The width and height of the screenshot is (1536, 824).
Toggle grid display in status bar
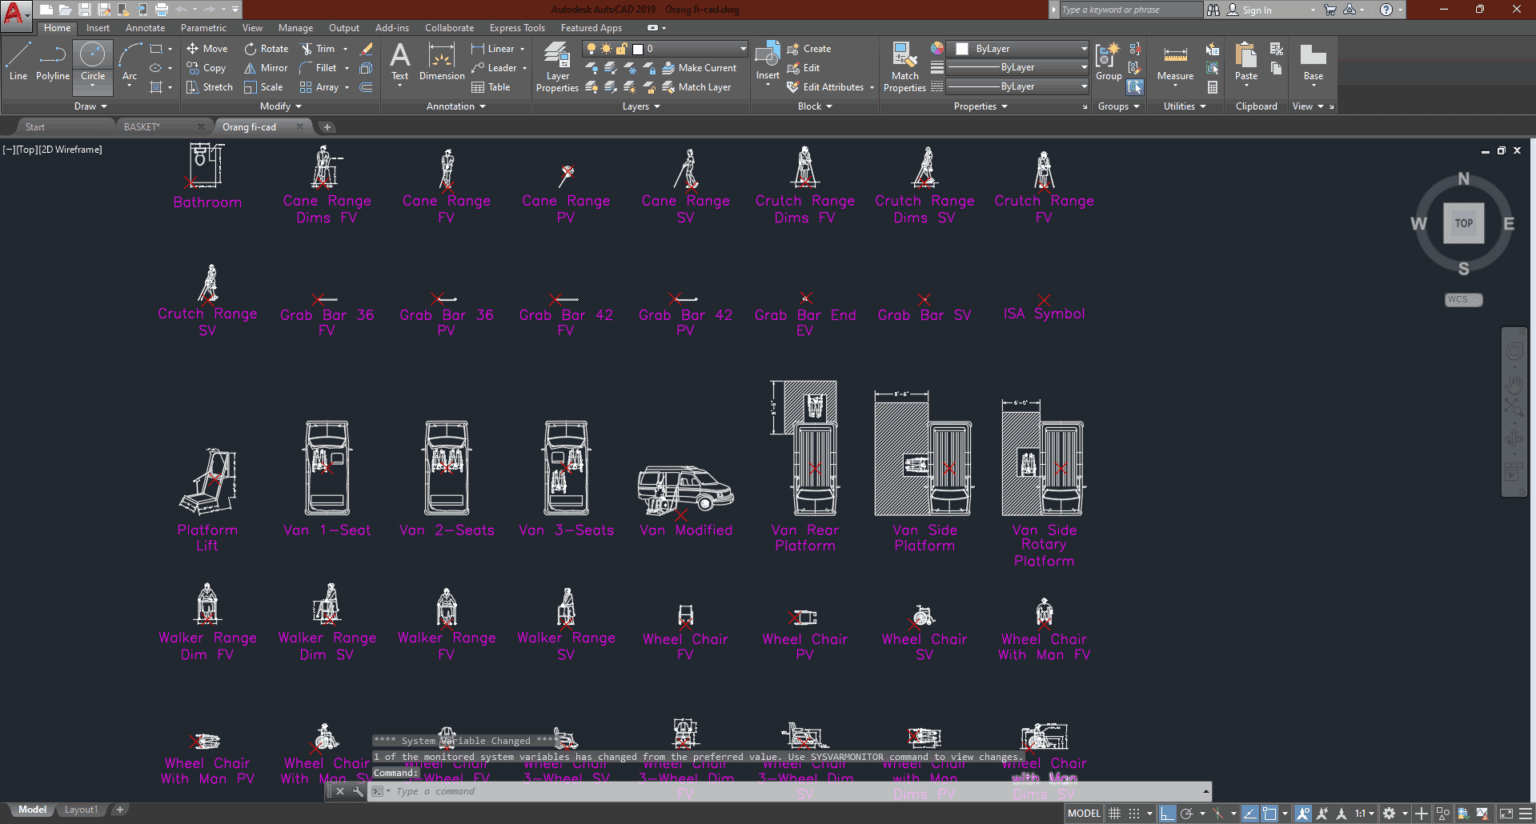[1114, 813]
